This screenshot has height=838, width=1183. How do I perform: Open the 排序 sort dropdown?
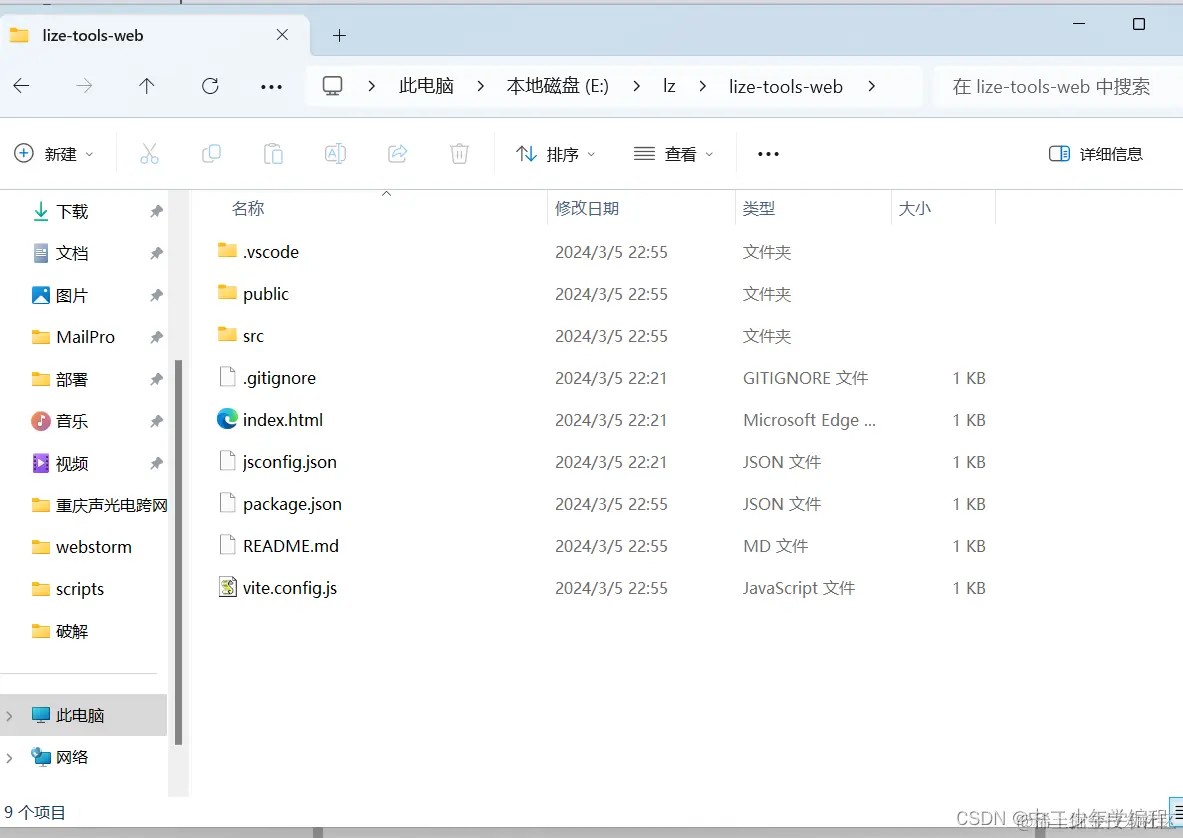pos(556,153)
